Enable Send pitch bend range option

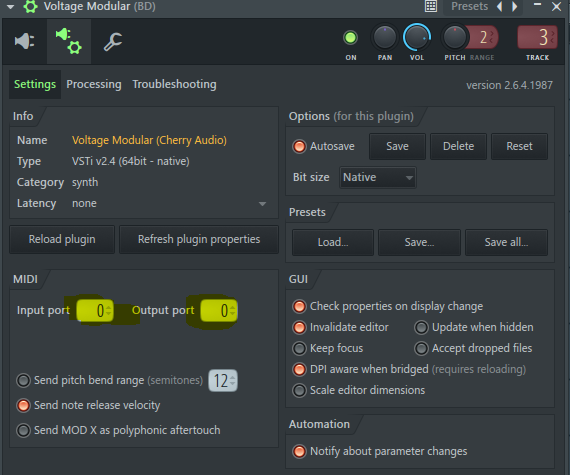(23, 381)
